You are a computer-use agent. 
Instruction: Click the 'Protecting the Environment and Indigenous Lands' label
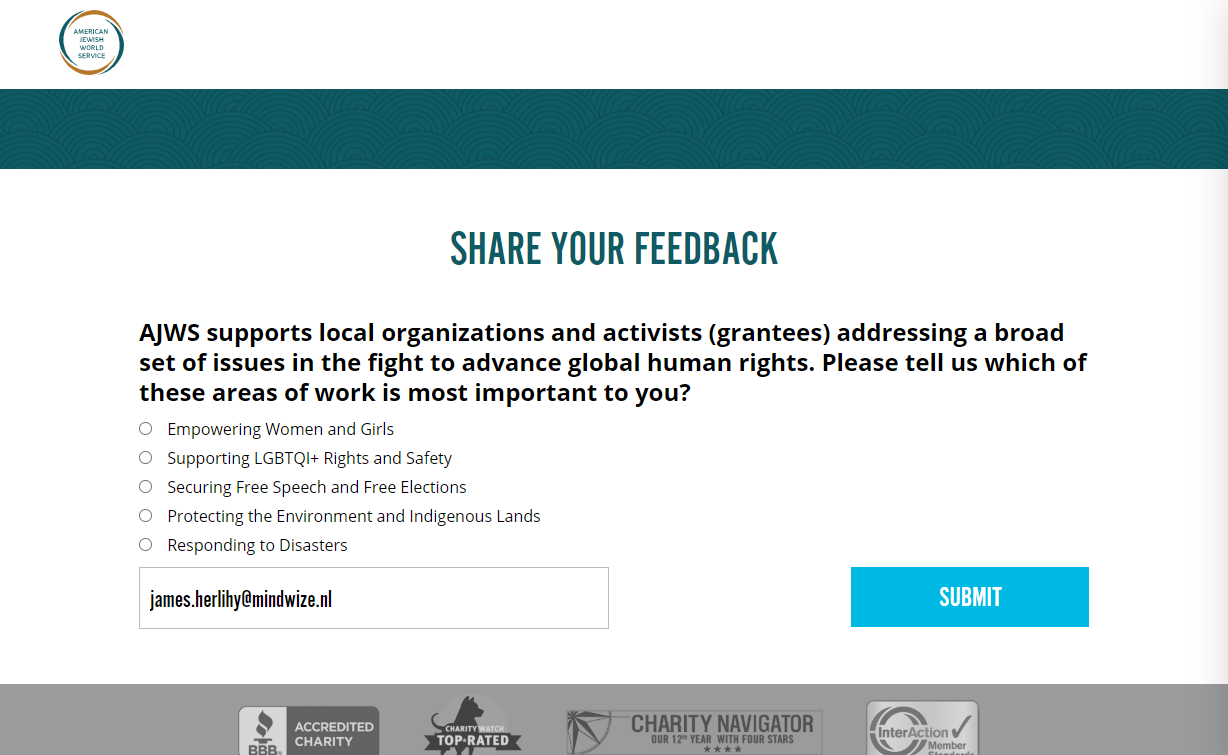pos(353,516)
